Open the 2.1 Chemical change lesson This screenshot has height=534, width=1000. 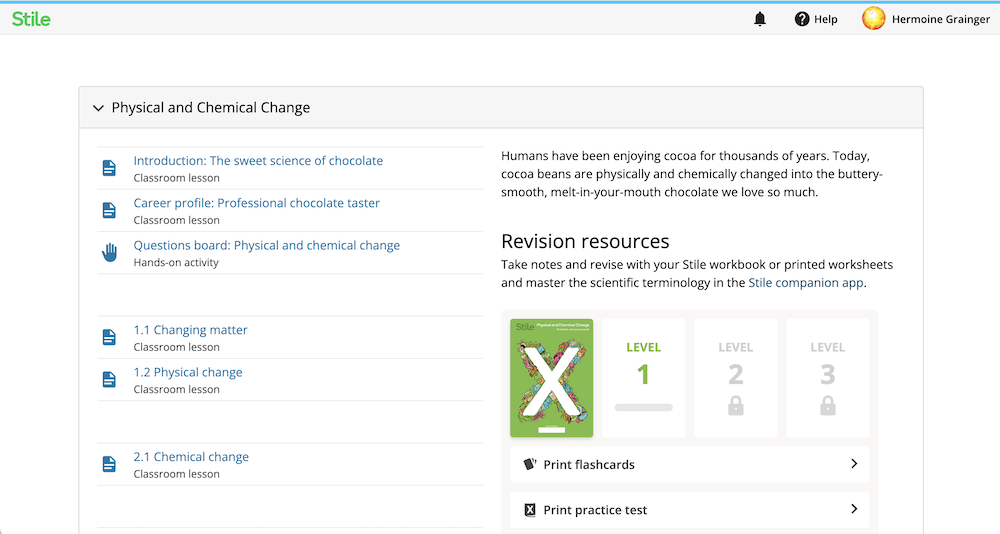[191, 457]
